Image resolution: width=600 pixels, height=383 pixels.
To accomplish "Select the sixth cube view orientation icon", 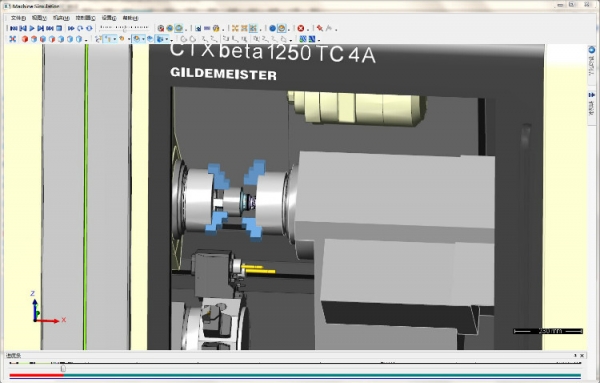I will (70, 39).
